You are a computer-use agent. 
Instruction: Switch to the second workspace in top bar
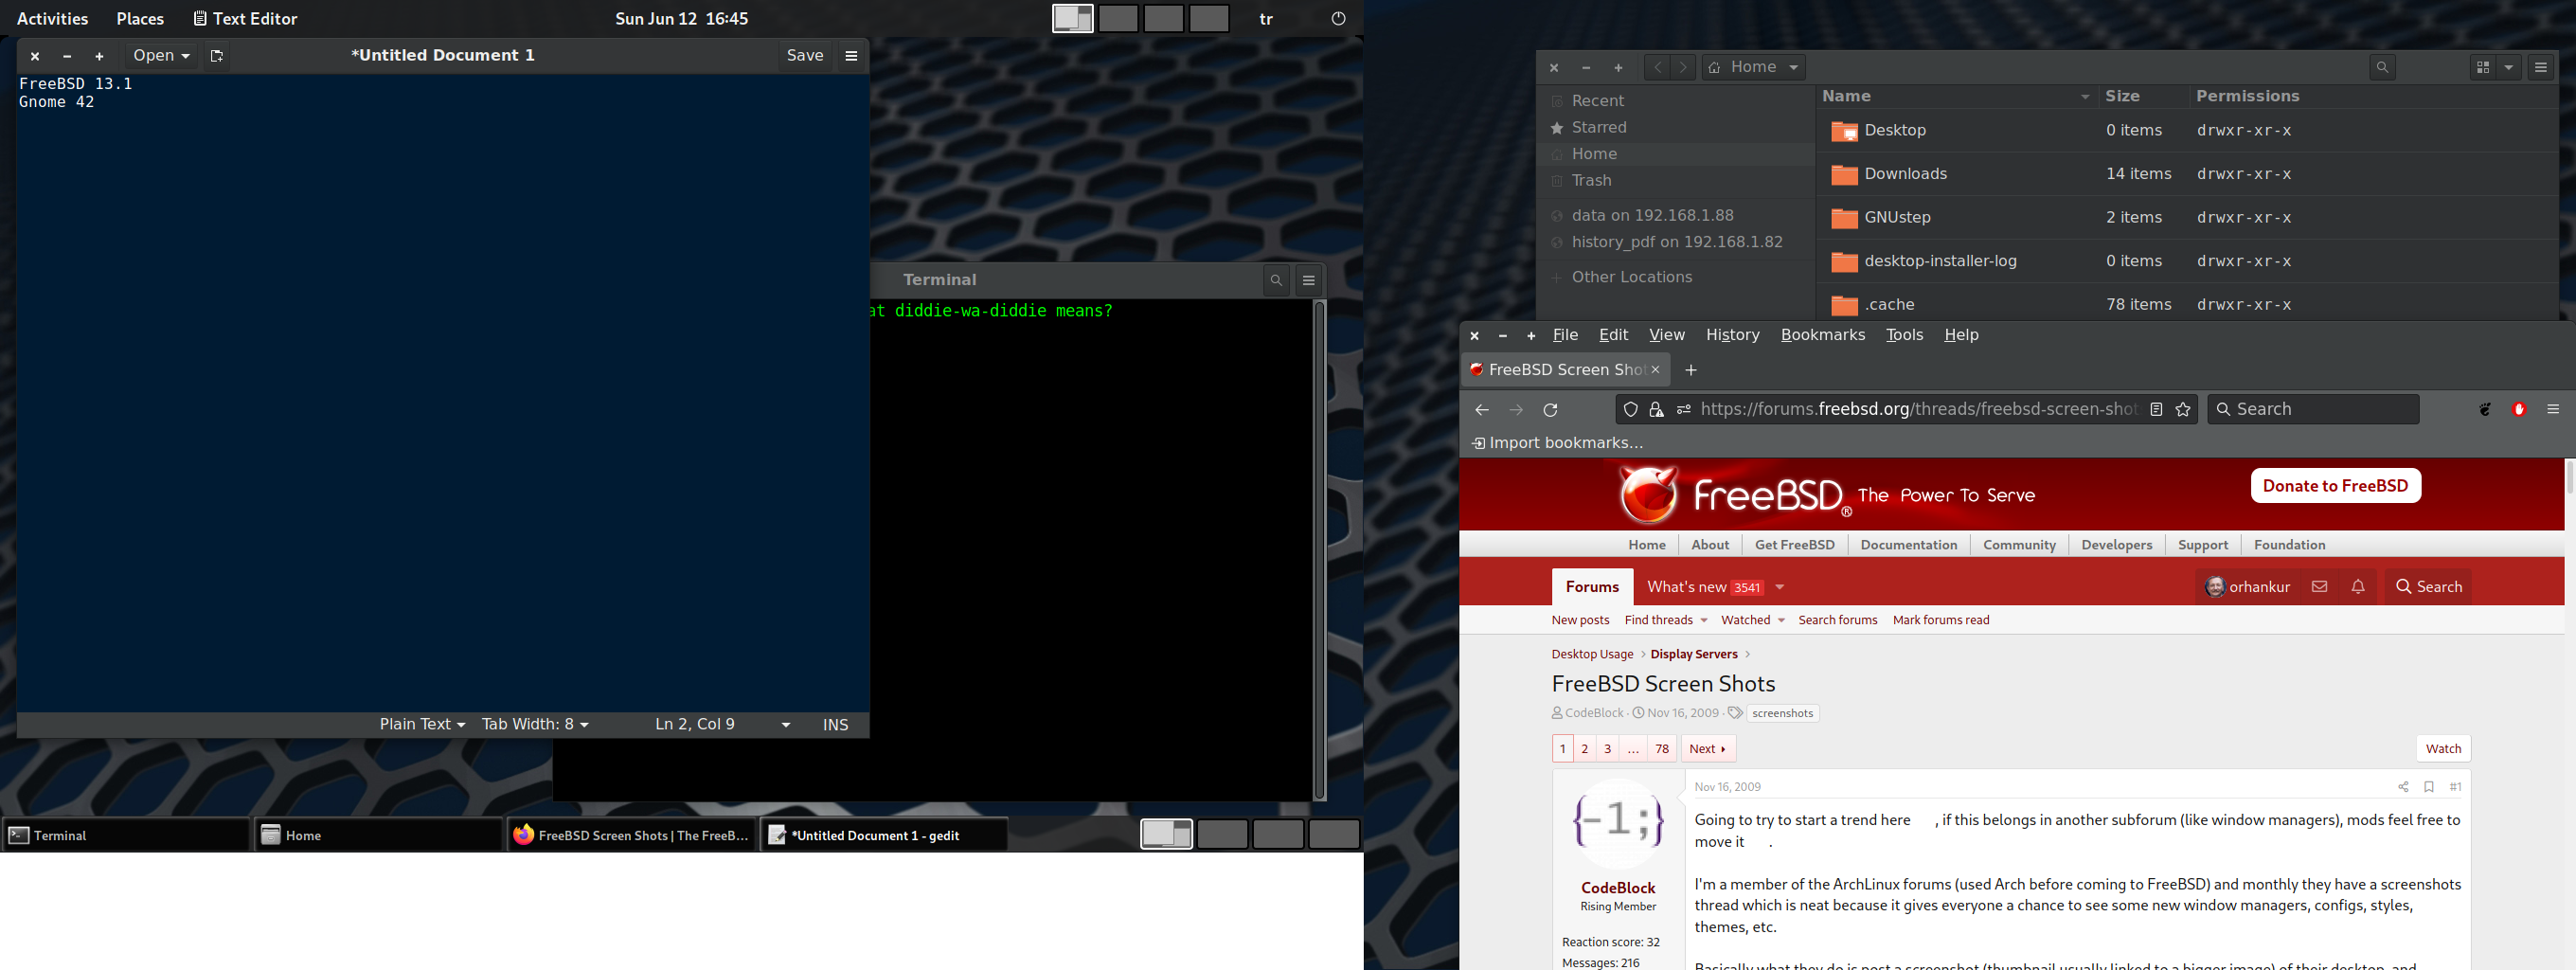pos(1118,19)
